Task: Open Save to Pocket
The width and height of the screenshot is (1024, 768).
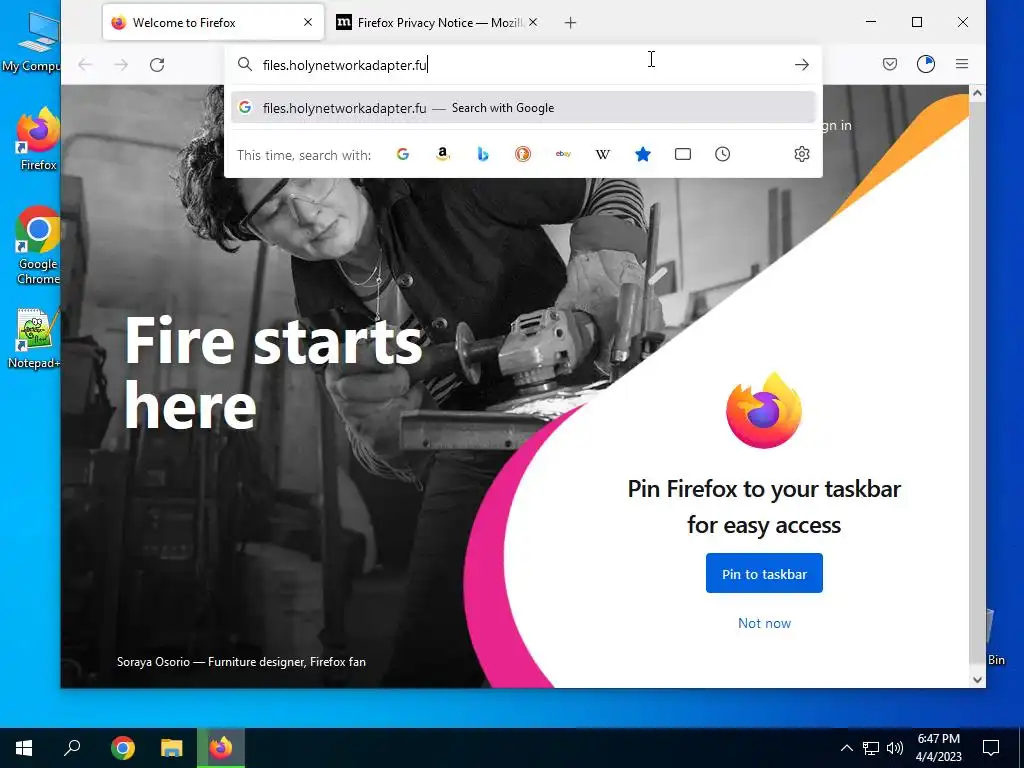Action: (889, 64)
